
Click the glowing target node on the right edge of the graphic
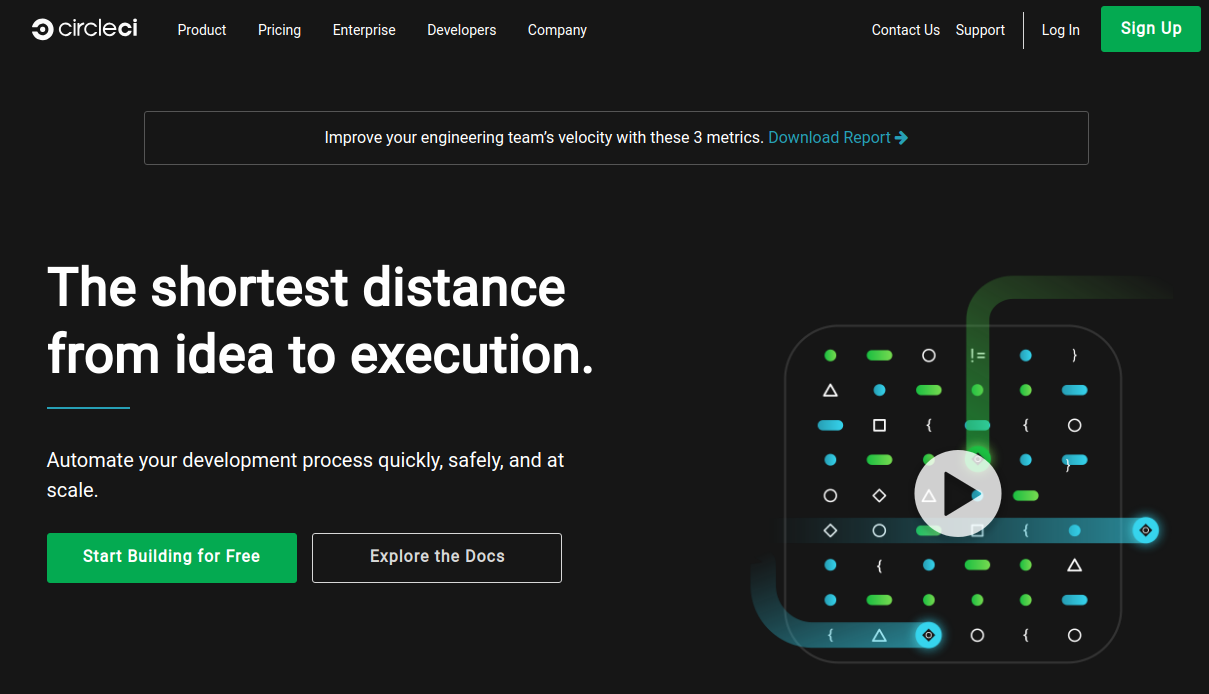(1146, 530)
